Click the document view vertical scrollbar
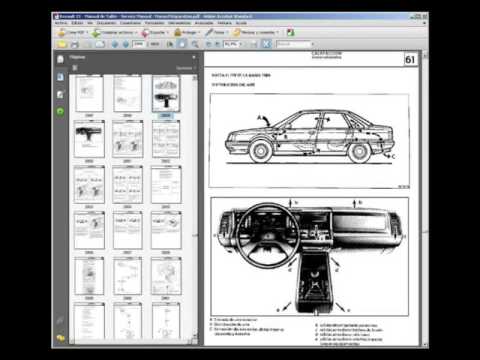The height and width of the screenshot is (360, 480). [425, 200]
